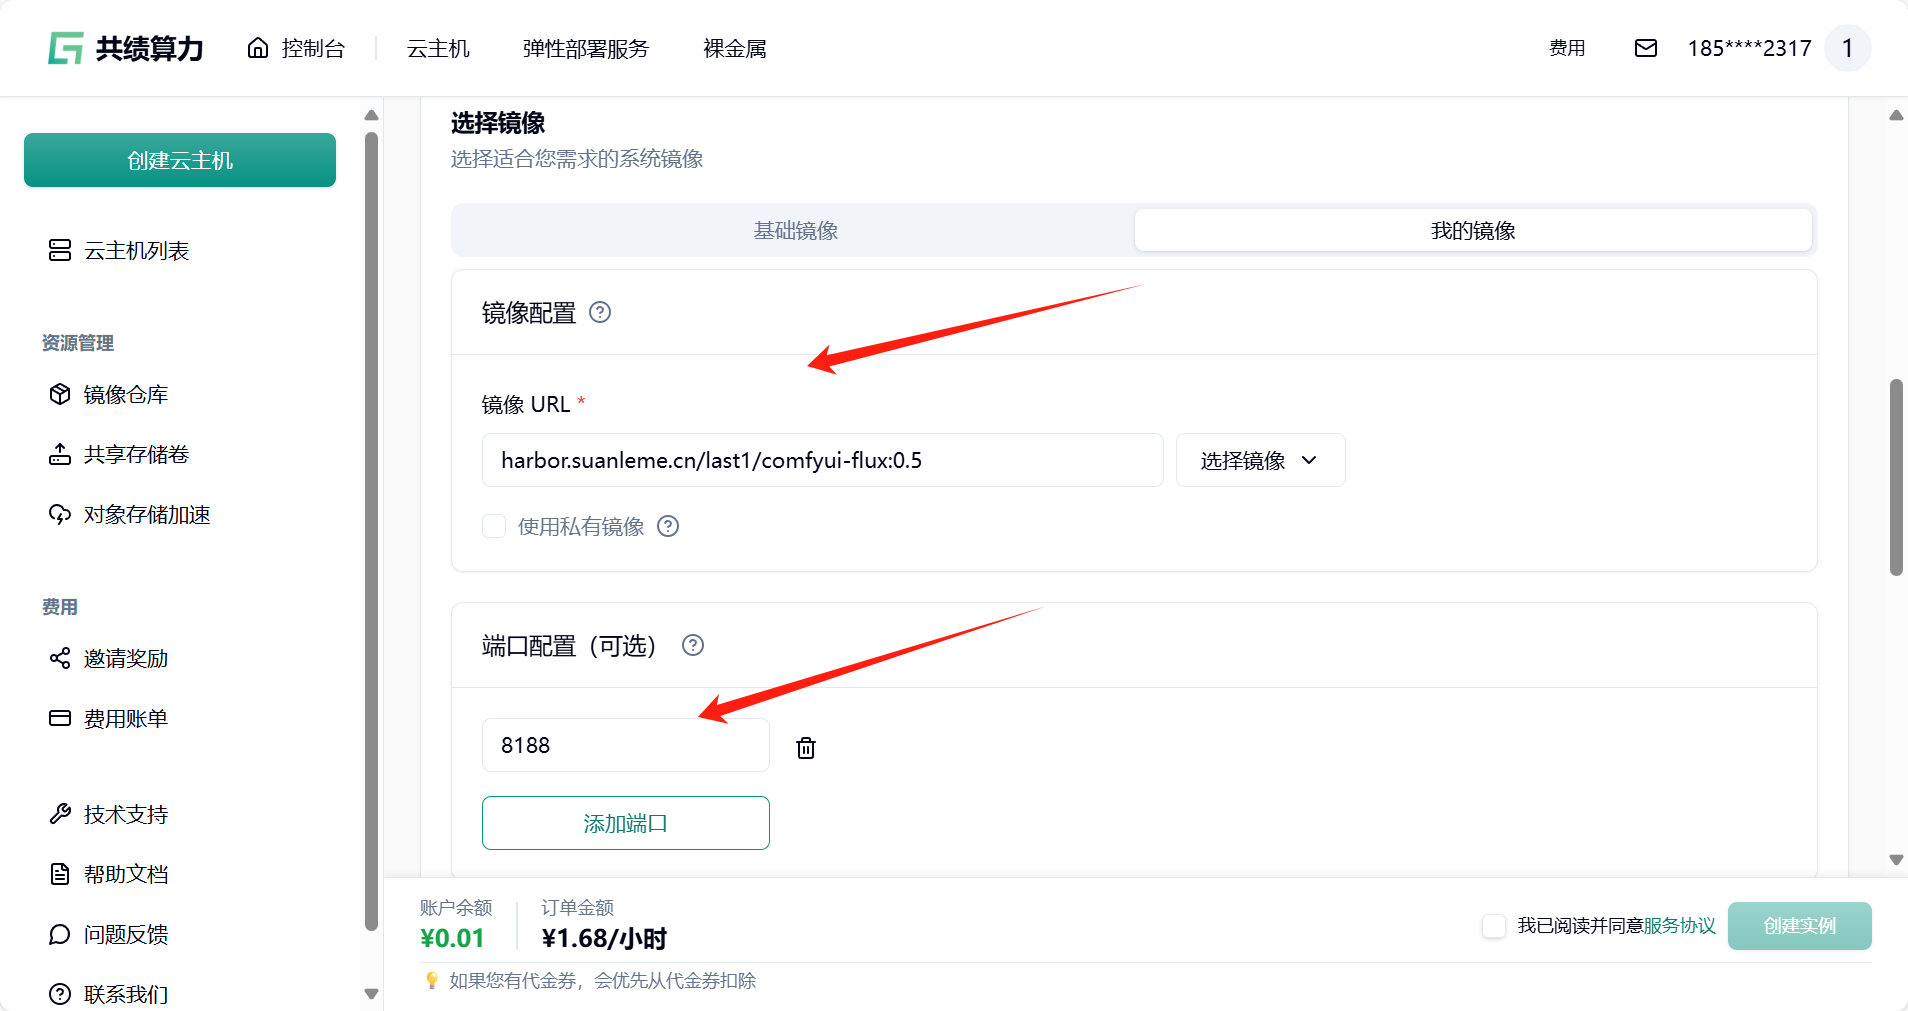Click sidebar scroll down arrow
This screenshot has height=1011, width=1908.
point(372,994)
